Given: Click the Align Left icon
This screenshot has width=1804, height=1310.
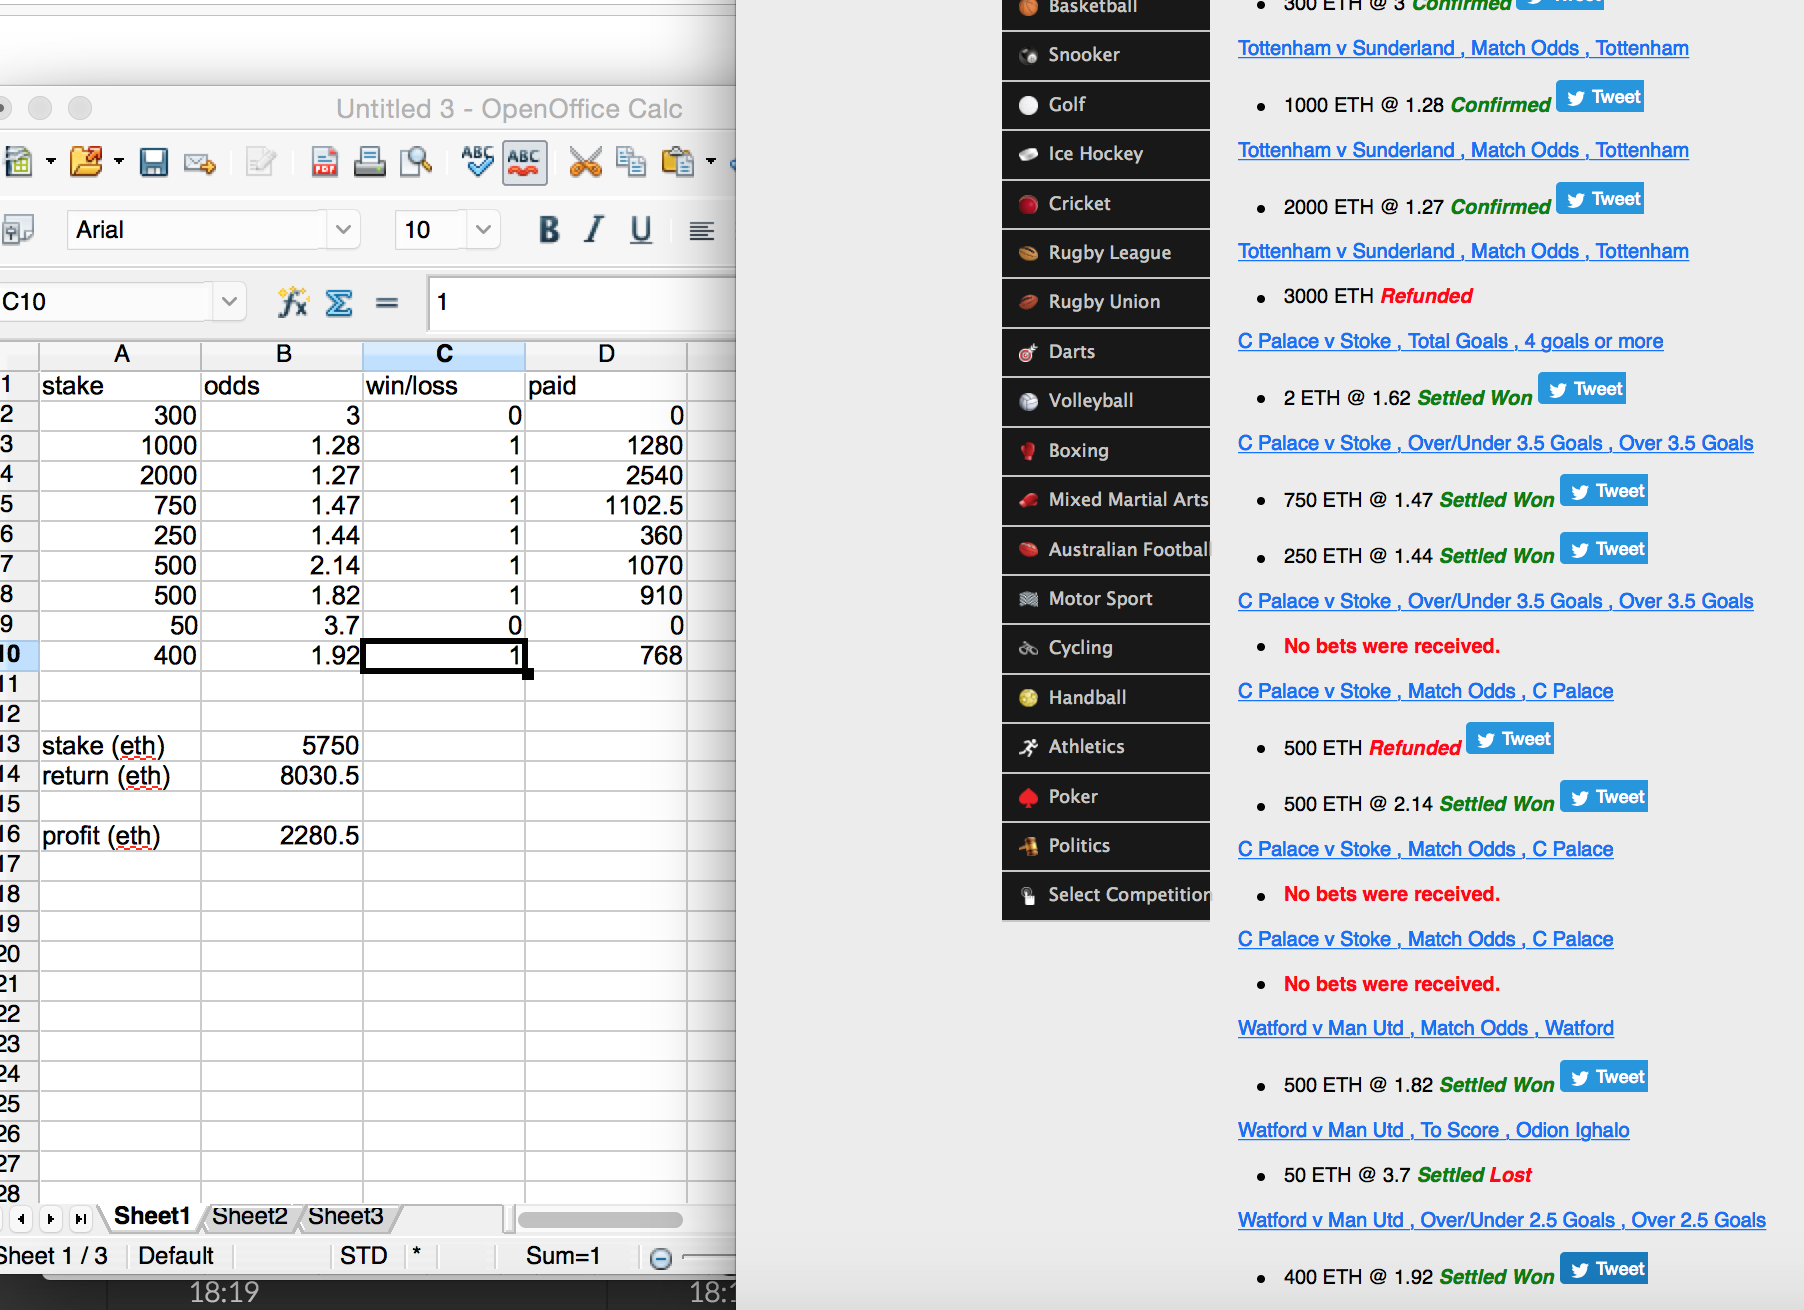Looking at the screenshot, I should [702, 231].
